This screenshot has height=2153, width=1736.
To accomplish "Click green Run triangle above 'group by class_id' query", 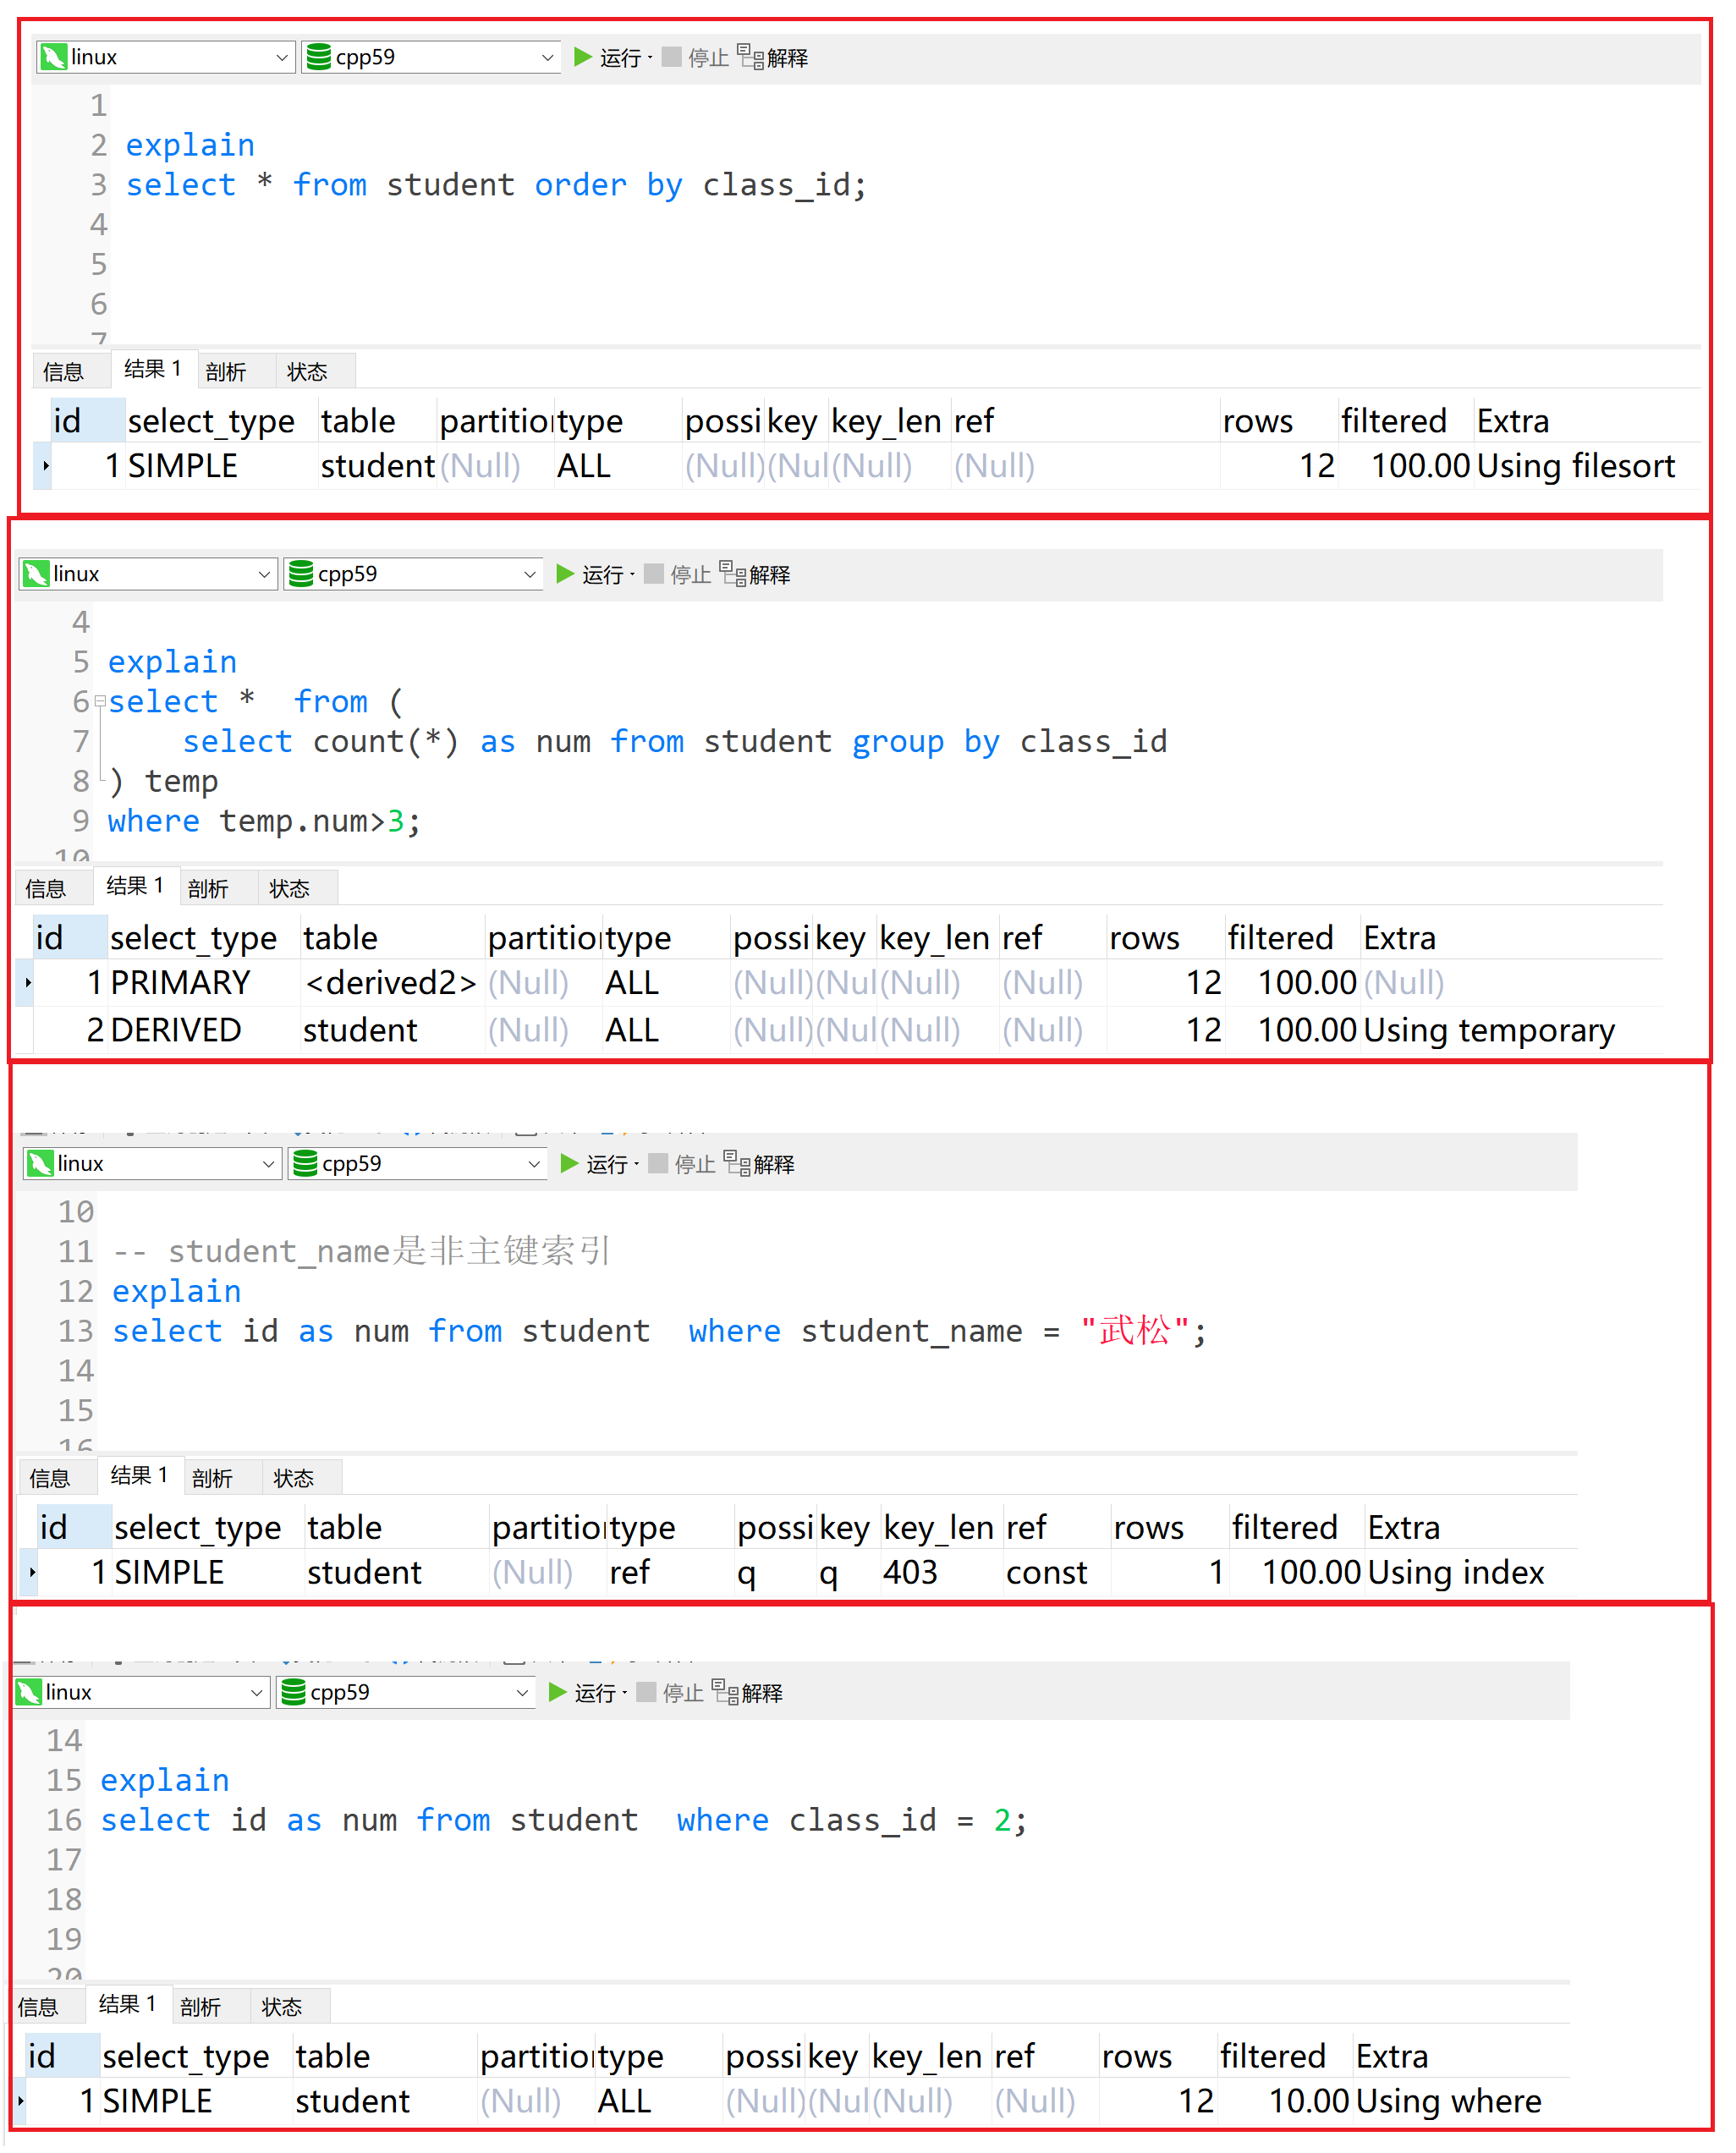I will pos(565,573).
